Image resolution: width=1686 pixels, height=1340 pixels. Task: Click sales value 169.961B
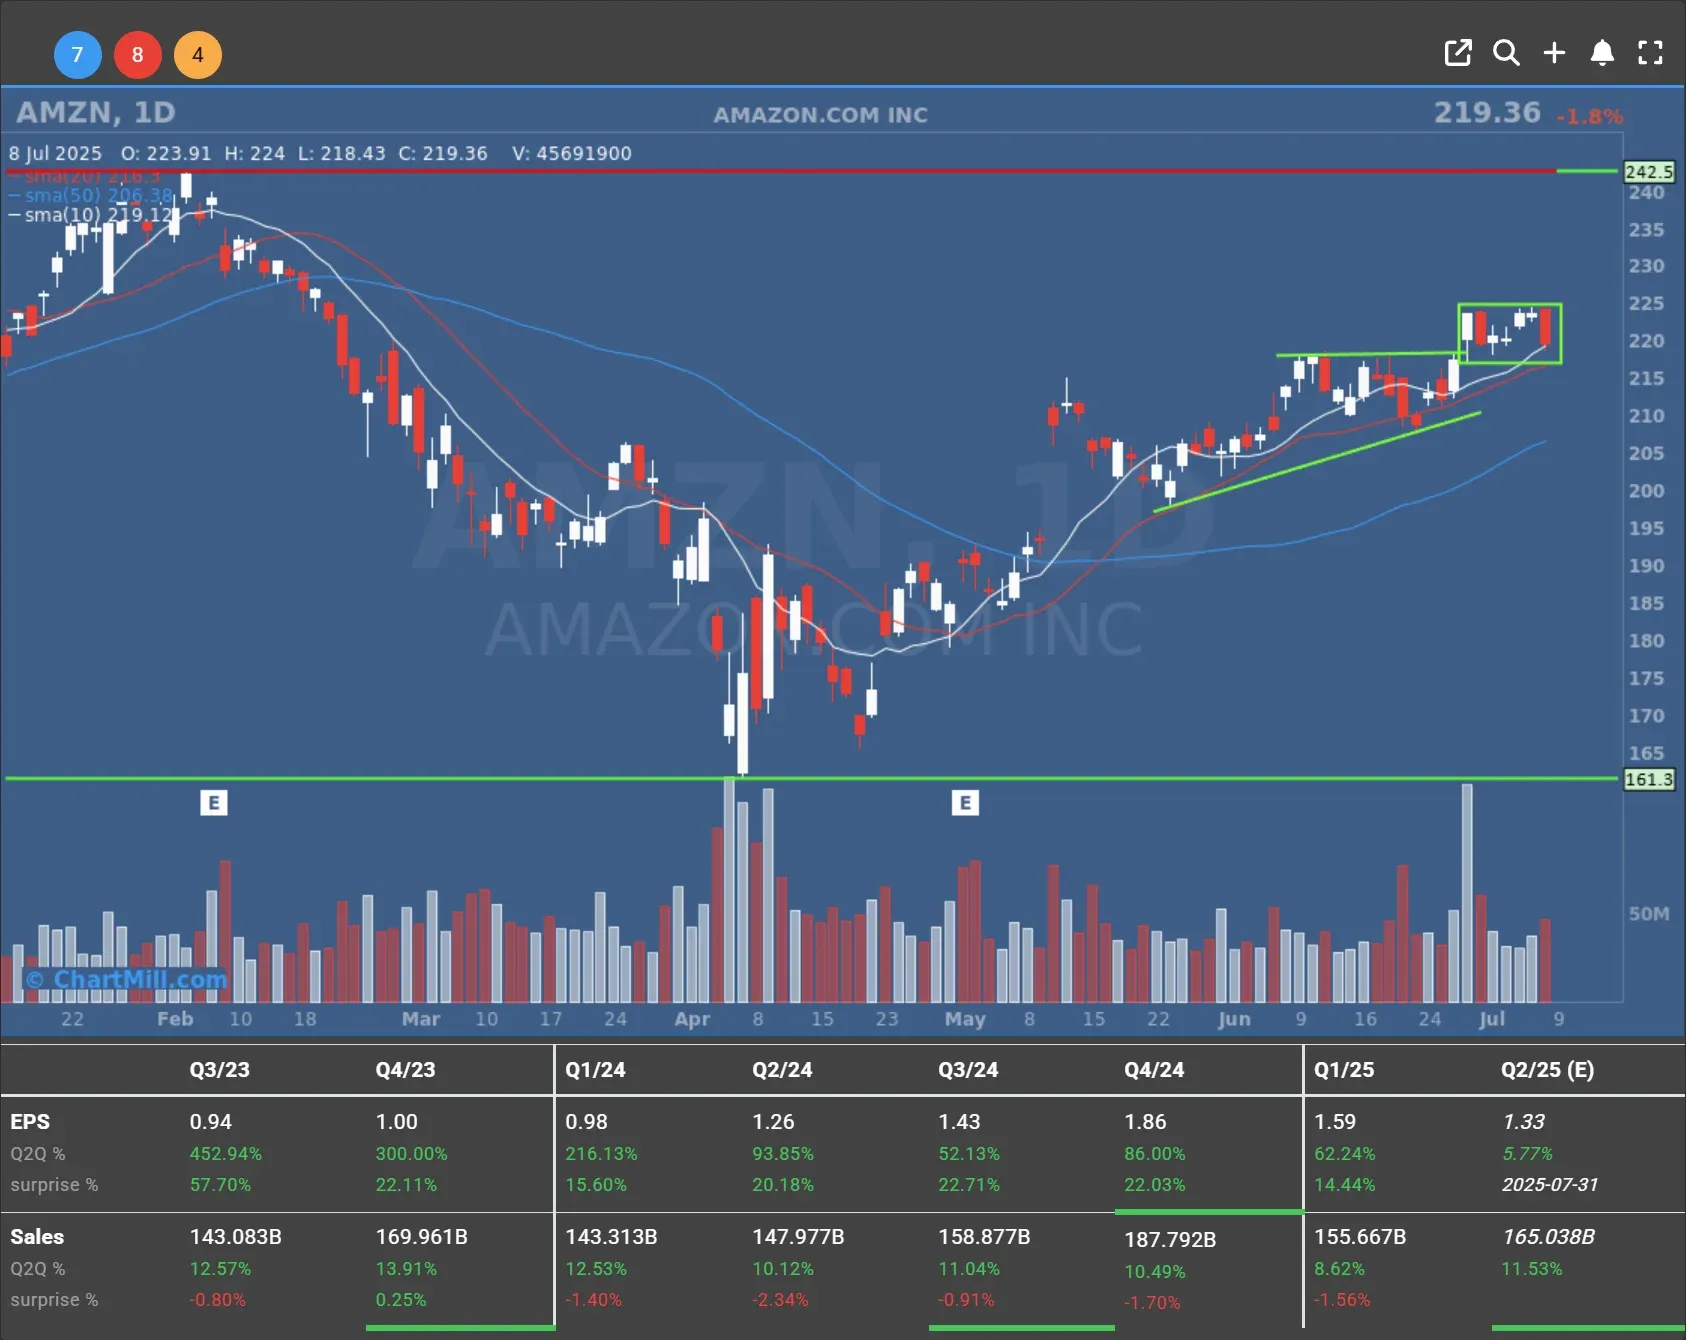(422, 1237)
